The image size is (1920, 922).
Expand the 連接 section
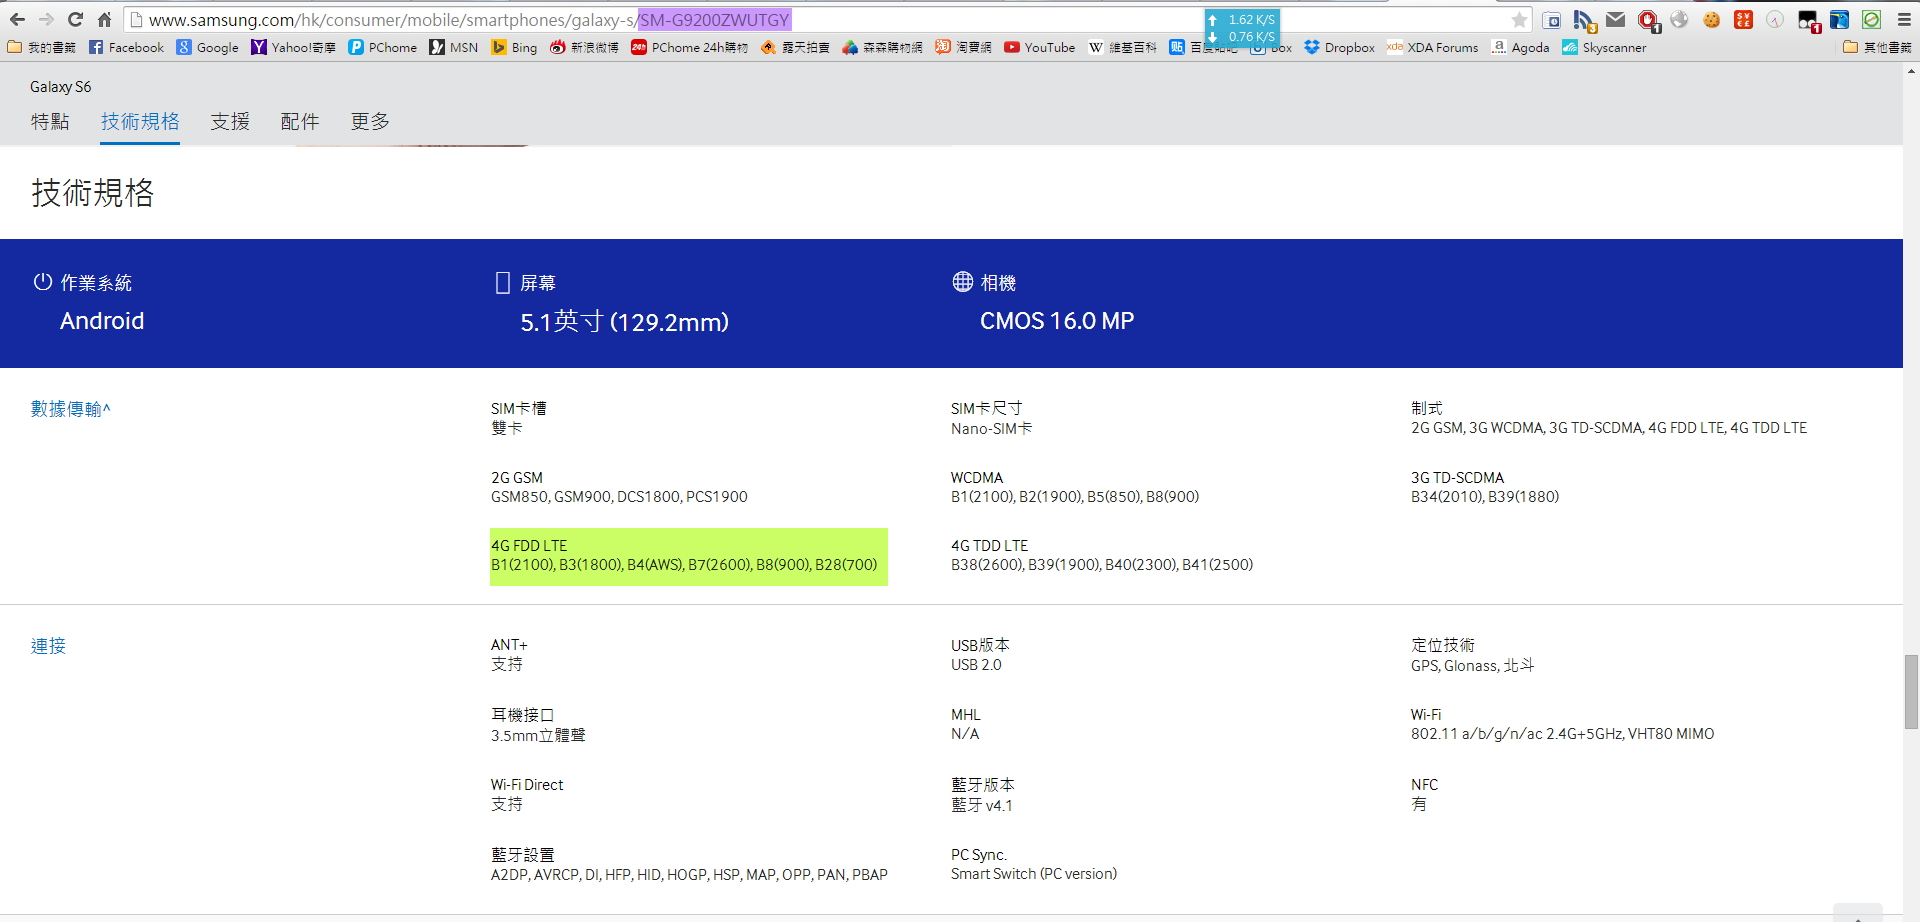click(x=48, y=646)
